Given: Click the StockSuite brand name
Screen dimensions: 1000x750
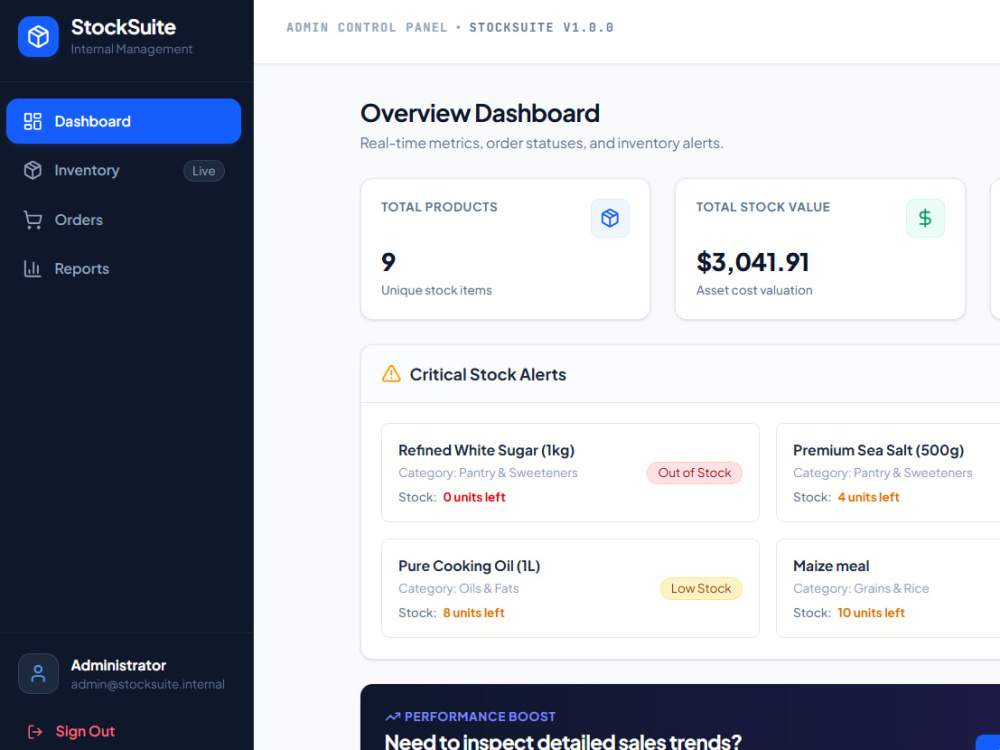Looking at the screenshot, I should click(x=123, y=27).
